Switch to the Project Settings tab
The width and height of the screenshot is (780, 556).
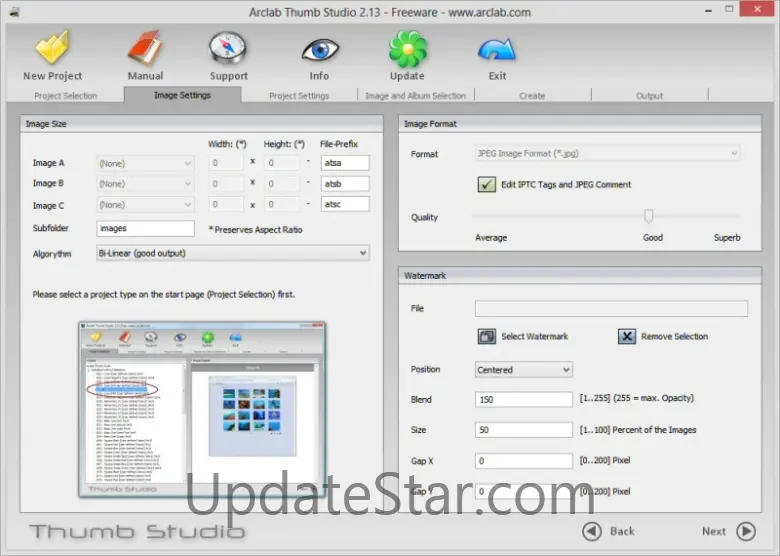pyautogui.click(x=299, y=95)
